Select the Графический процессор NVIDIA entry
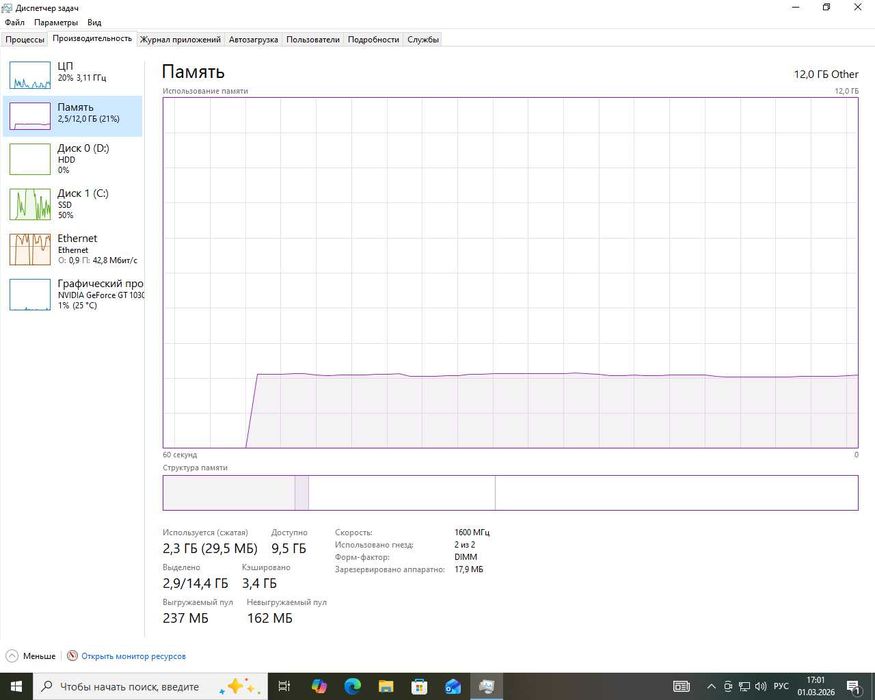This screenshot has width=875, height=700. pyautogui.click(x=73, y=294)
